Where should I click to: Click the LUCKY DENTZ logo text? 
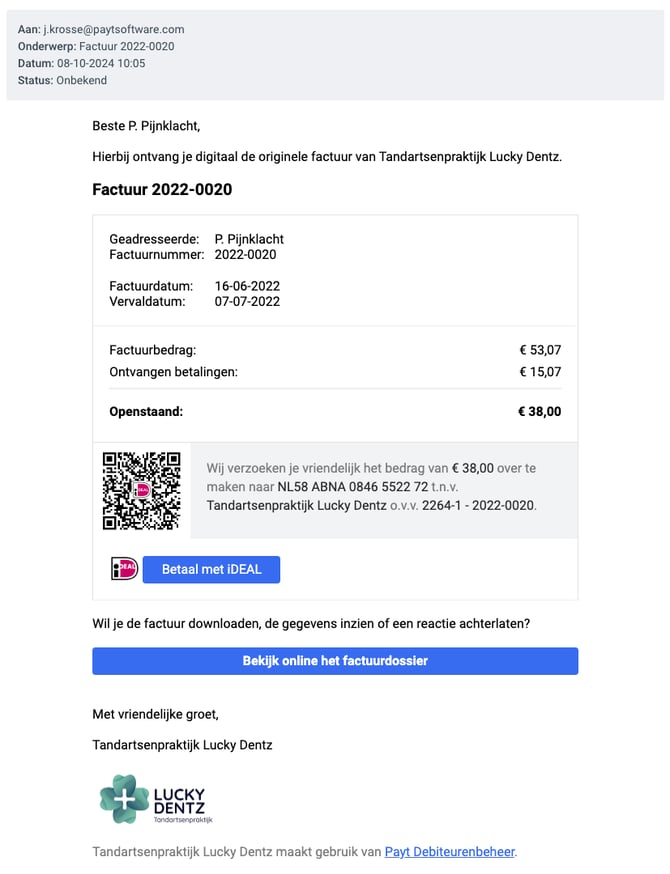coord(179,801)
